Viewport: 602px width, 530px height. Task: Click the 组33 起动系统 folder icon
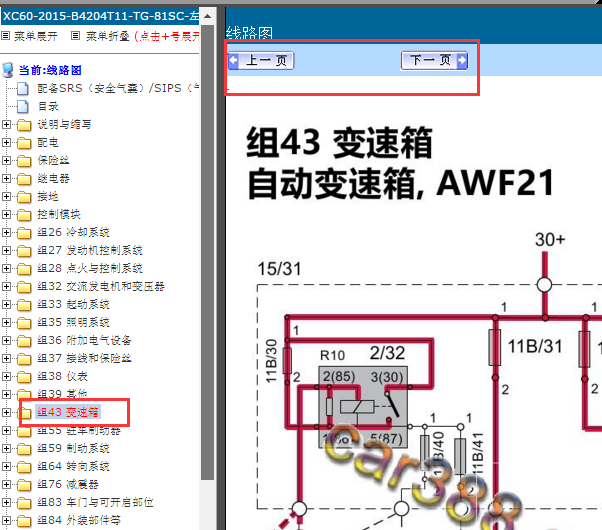pos(24,305)
